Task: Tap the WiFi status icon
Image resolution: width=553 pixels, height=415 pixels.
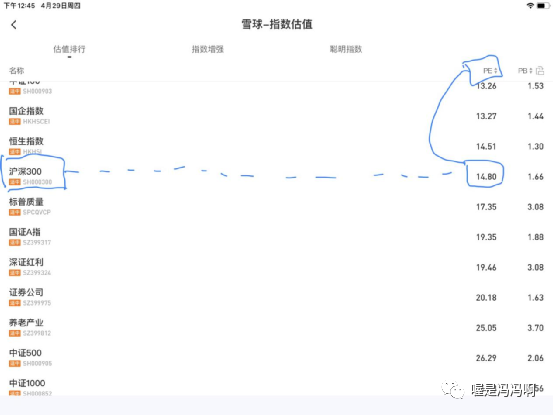Action: pos(530,6)
